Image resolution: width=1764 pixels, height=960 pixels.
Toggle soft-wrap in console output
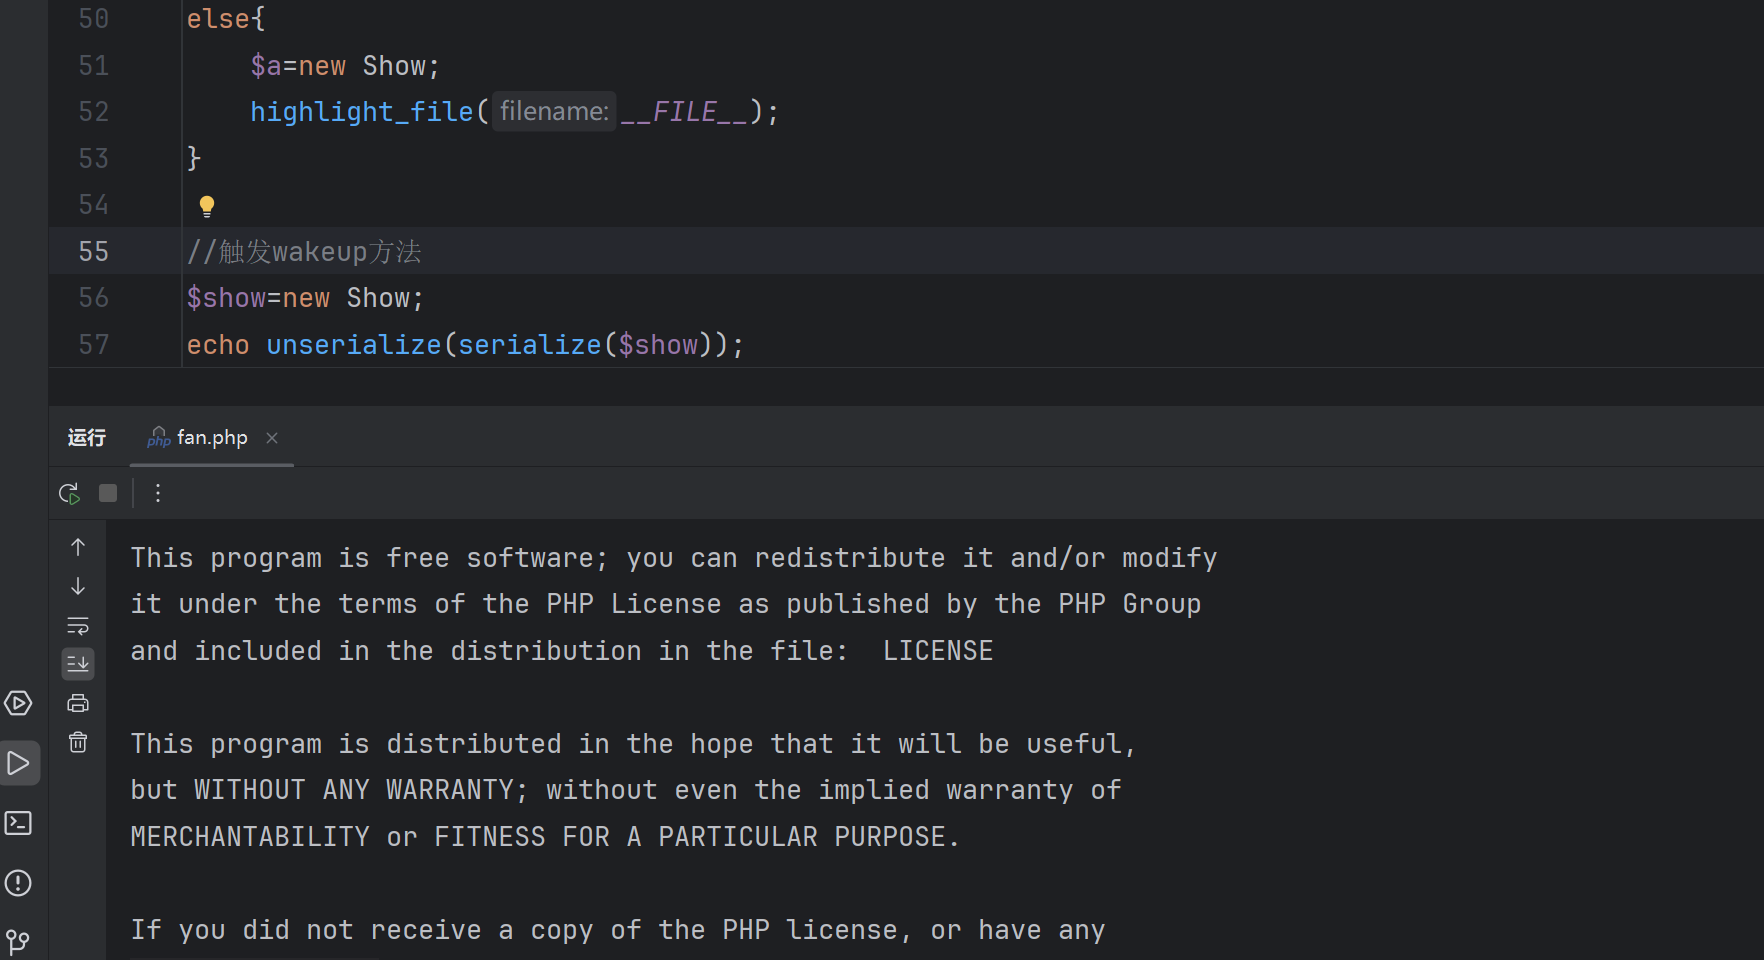tap(78, 626)
